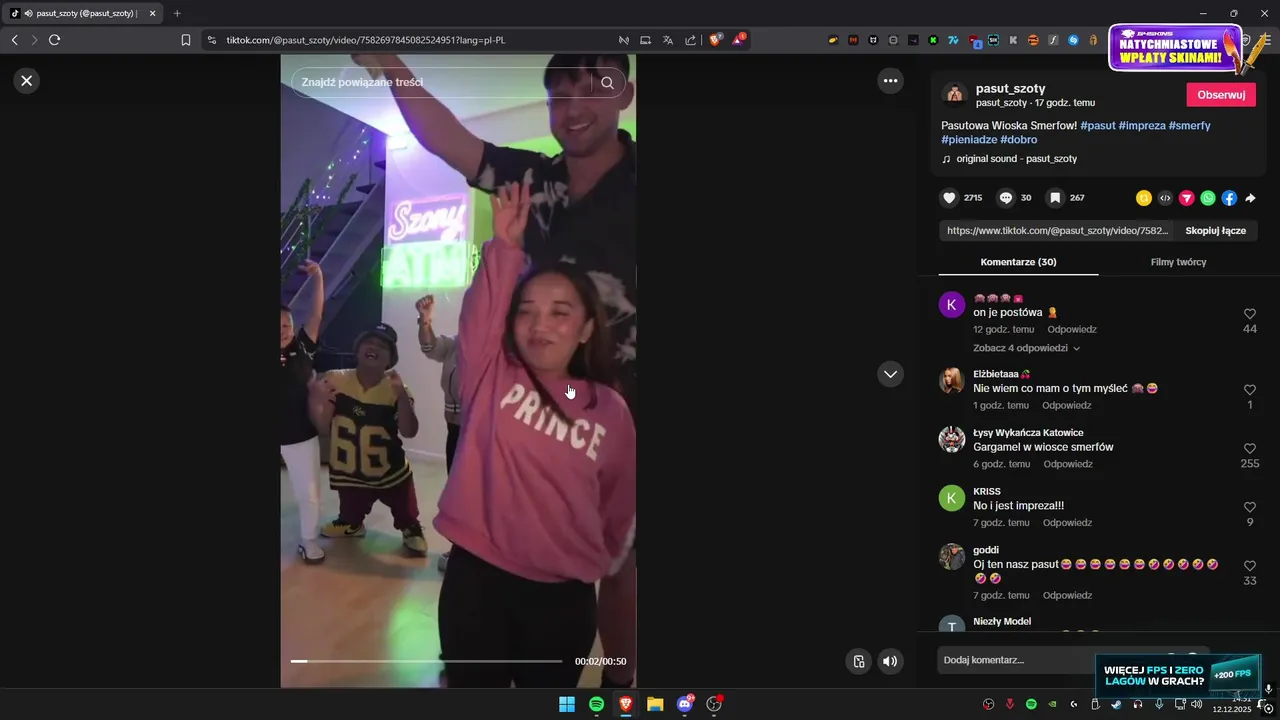
Task: Reply to Elżbietaaa's comment via Odpowiedz
Action: point(1066,405)
